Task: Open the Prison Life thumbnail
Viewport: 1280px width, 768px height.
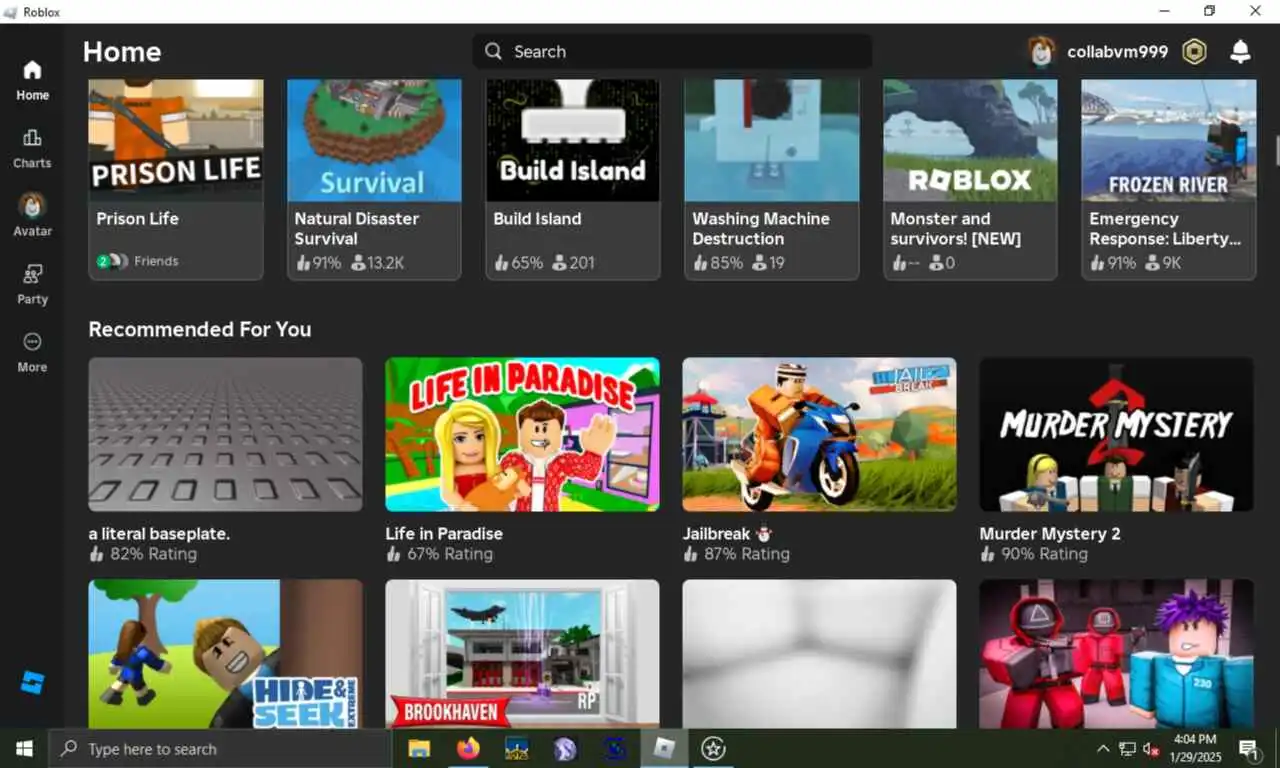Action: click(176, 141)
